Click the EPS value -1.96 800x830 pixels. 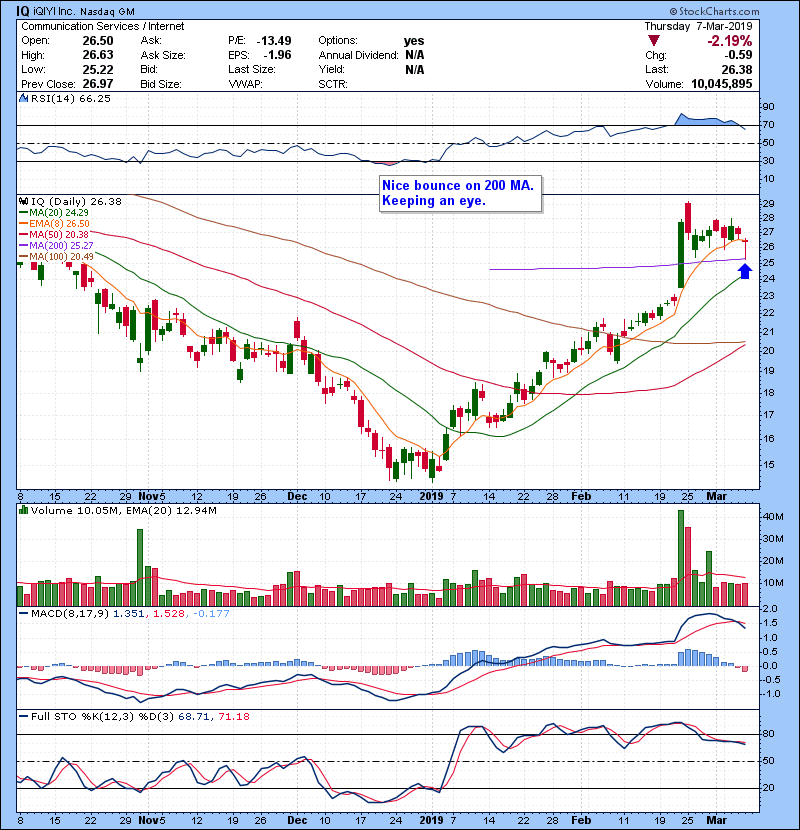click(x=277, y=55)
